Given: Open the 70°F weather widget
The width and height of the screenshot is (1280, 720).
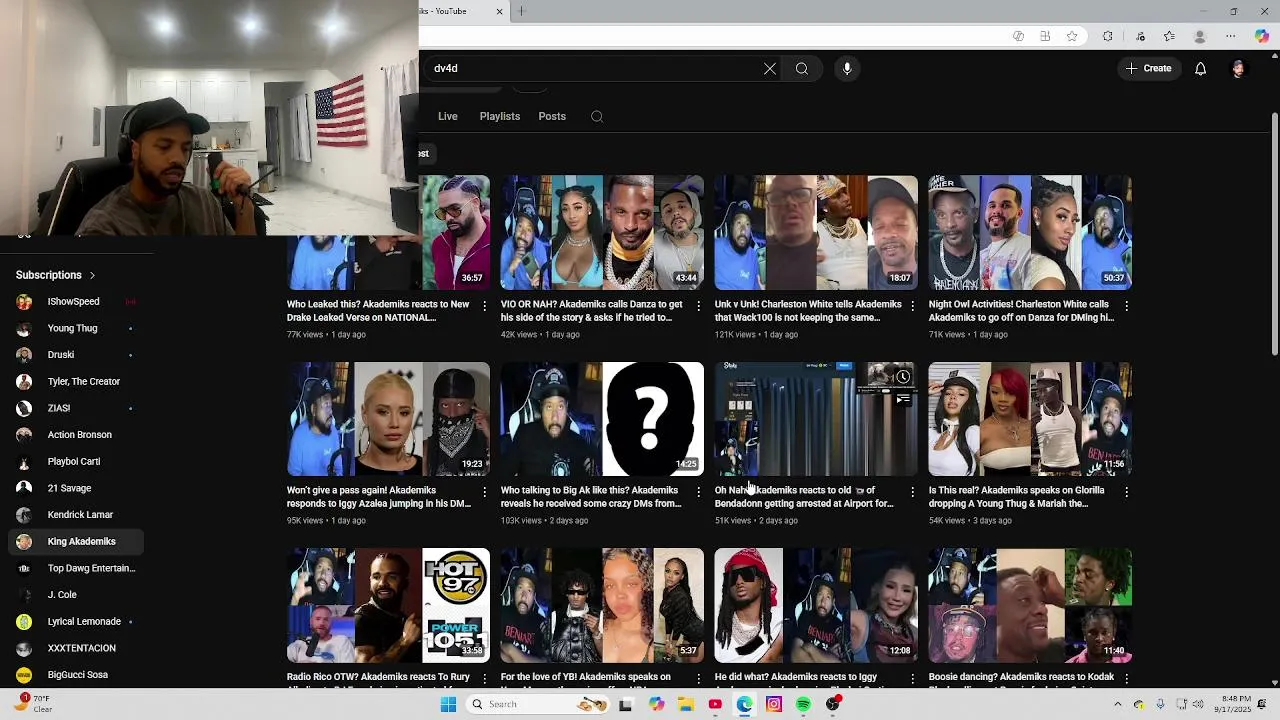Looking at the screenshot, I should (32, 704).
